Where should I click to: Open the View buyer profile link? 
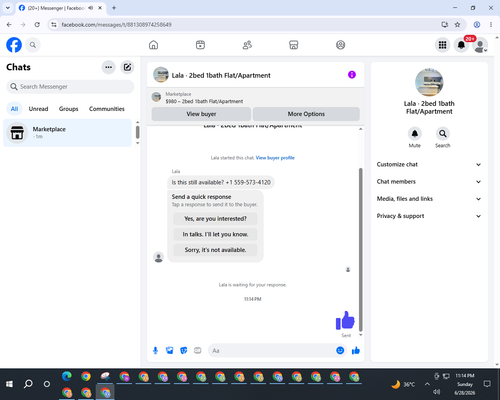click(275, 158)
